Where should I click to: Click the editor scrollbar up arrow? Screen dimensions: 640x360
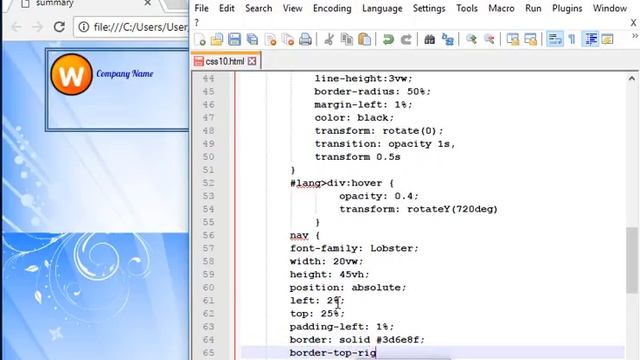631,78
